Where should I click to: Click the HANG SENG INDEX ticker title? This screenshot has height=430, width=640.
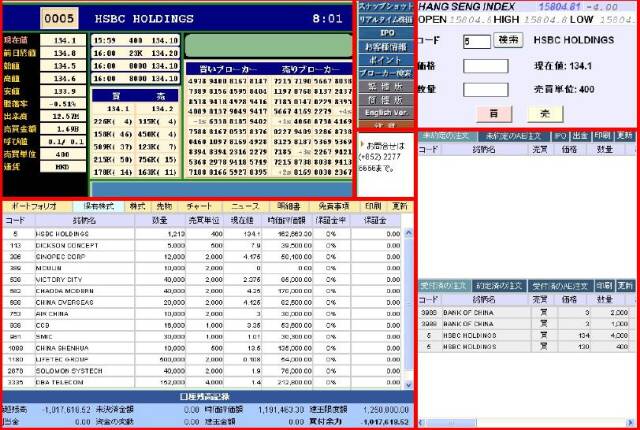467,7
